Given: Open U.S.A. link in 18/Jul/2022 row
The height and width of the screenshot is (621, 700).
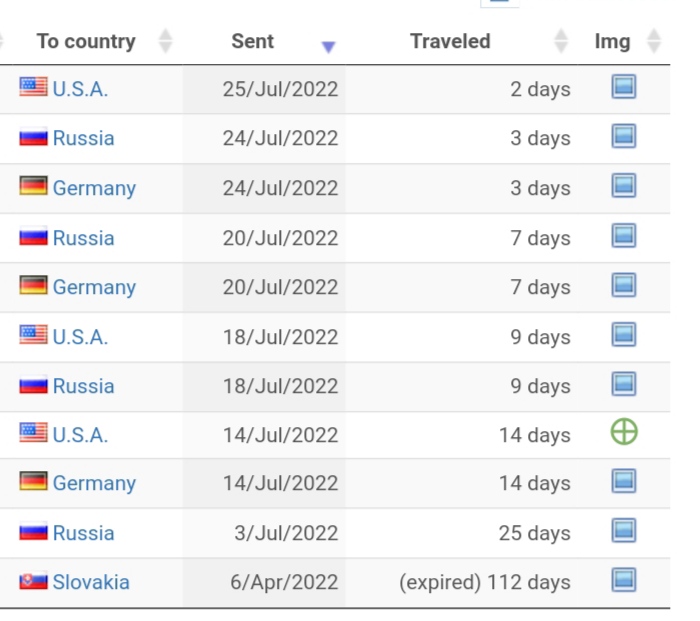Looking at the screenshot, I should click(80, 337).
